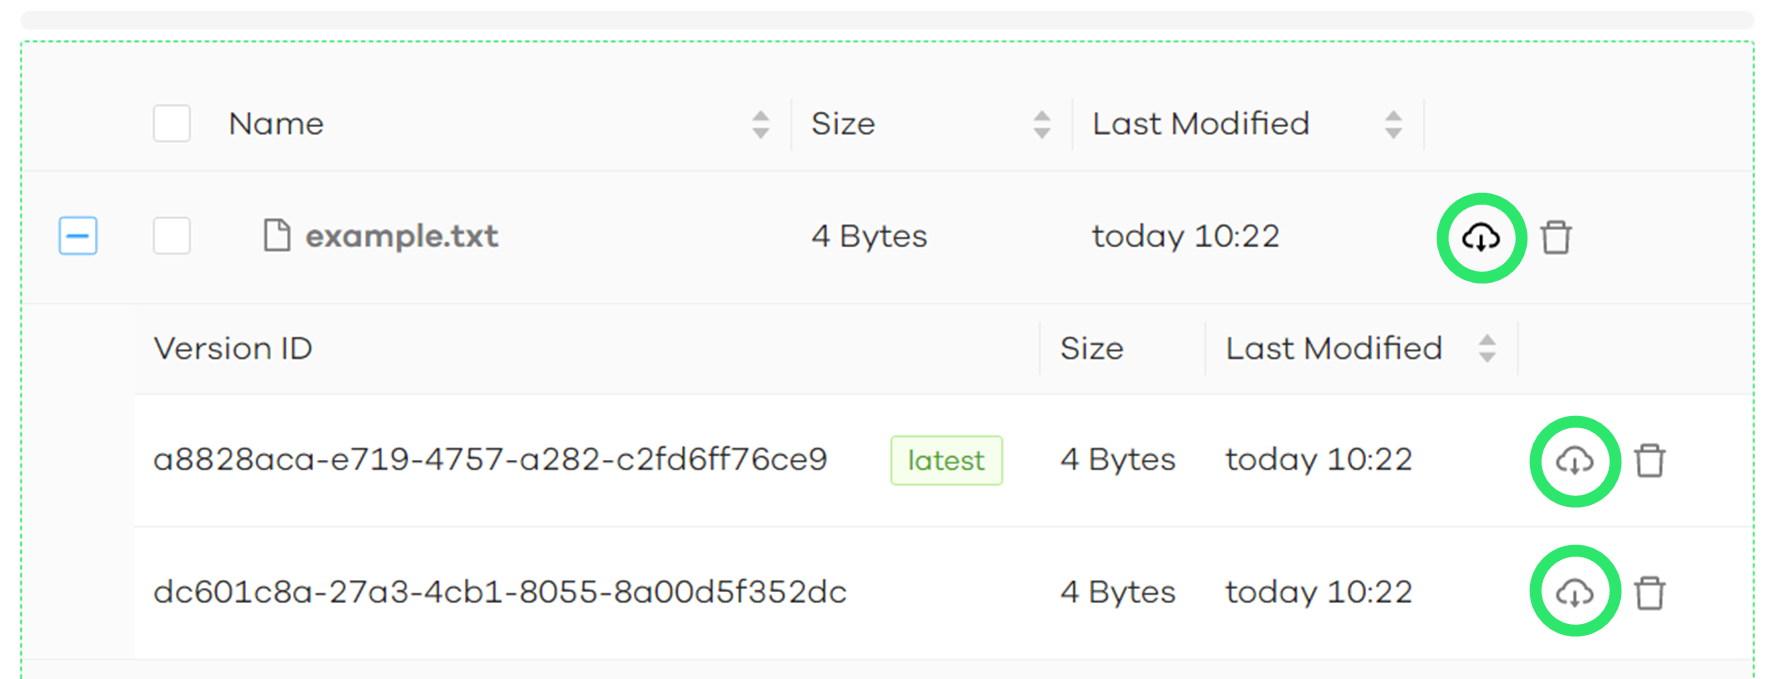Open the example.txt file name link
This screenshot has width=1778, height=679.
click(x=401, y=236)
